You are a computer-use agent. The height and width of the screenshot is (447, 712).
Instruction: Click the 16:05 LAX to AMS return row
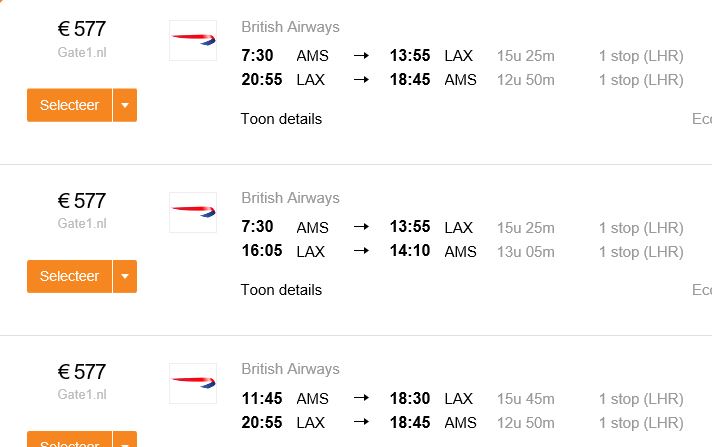click(462, 251)
